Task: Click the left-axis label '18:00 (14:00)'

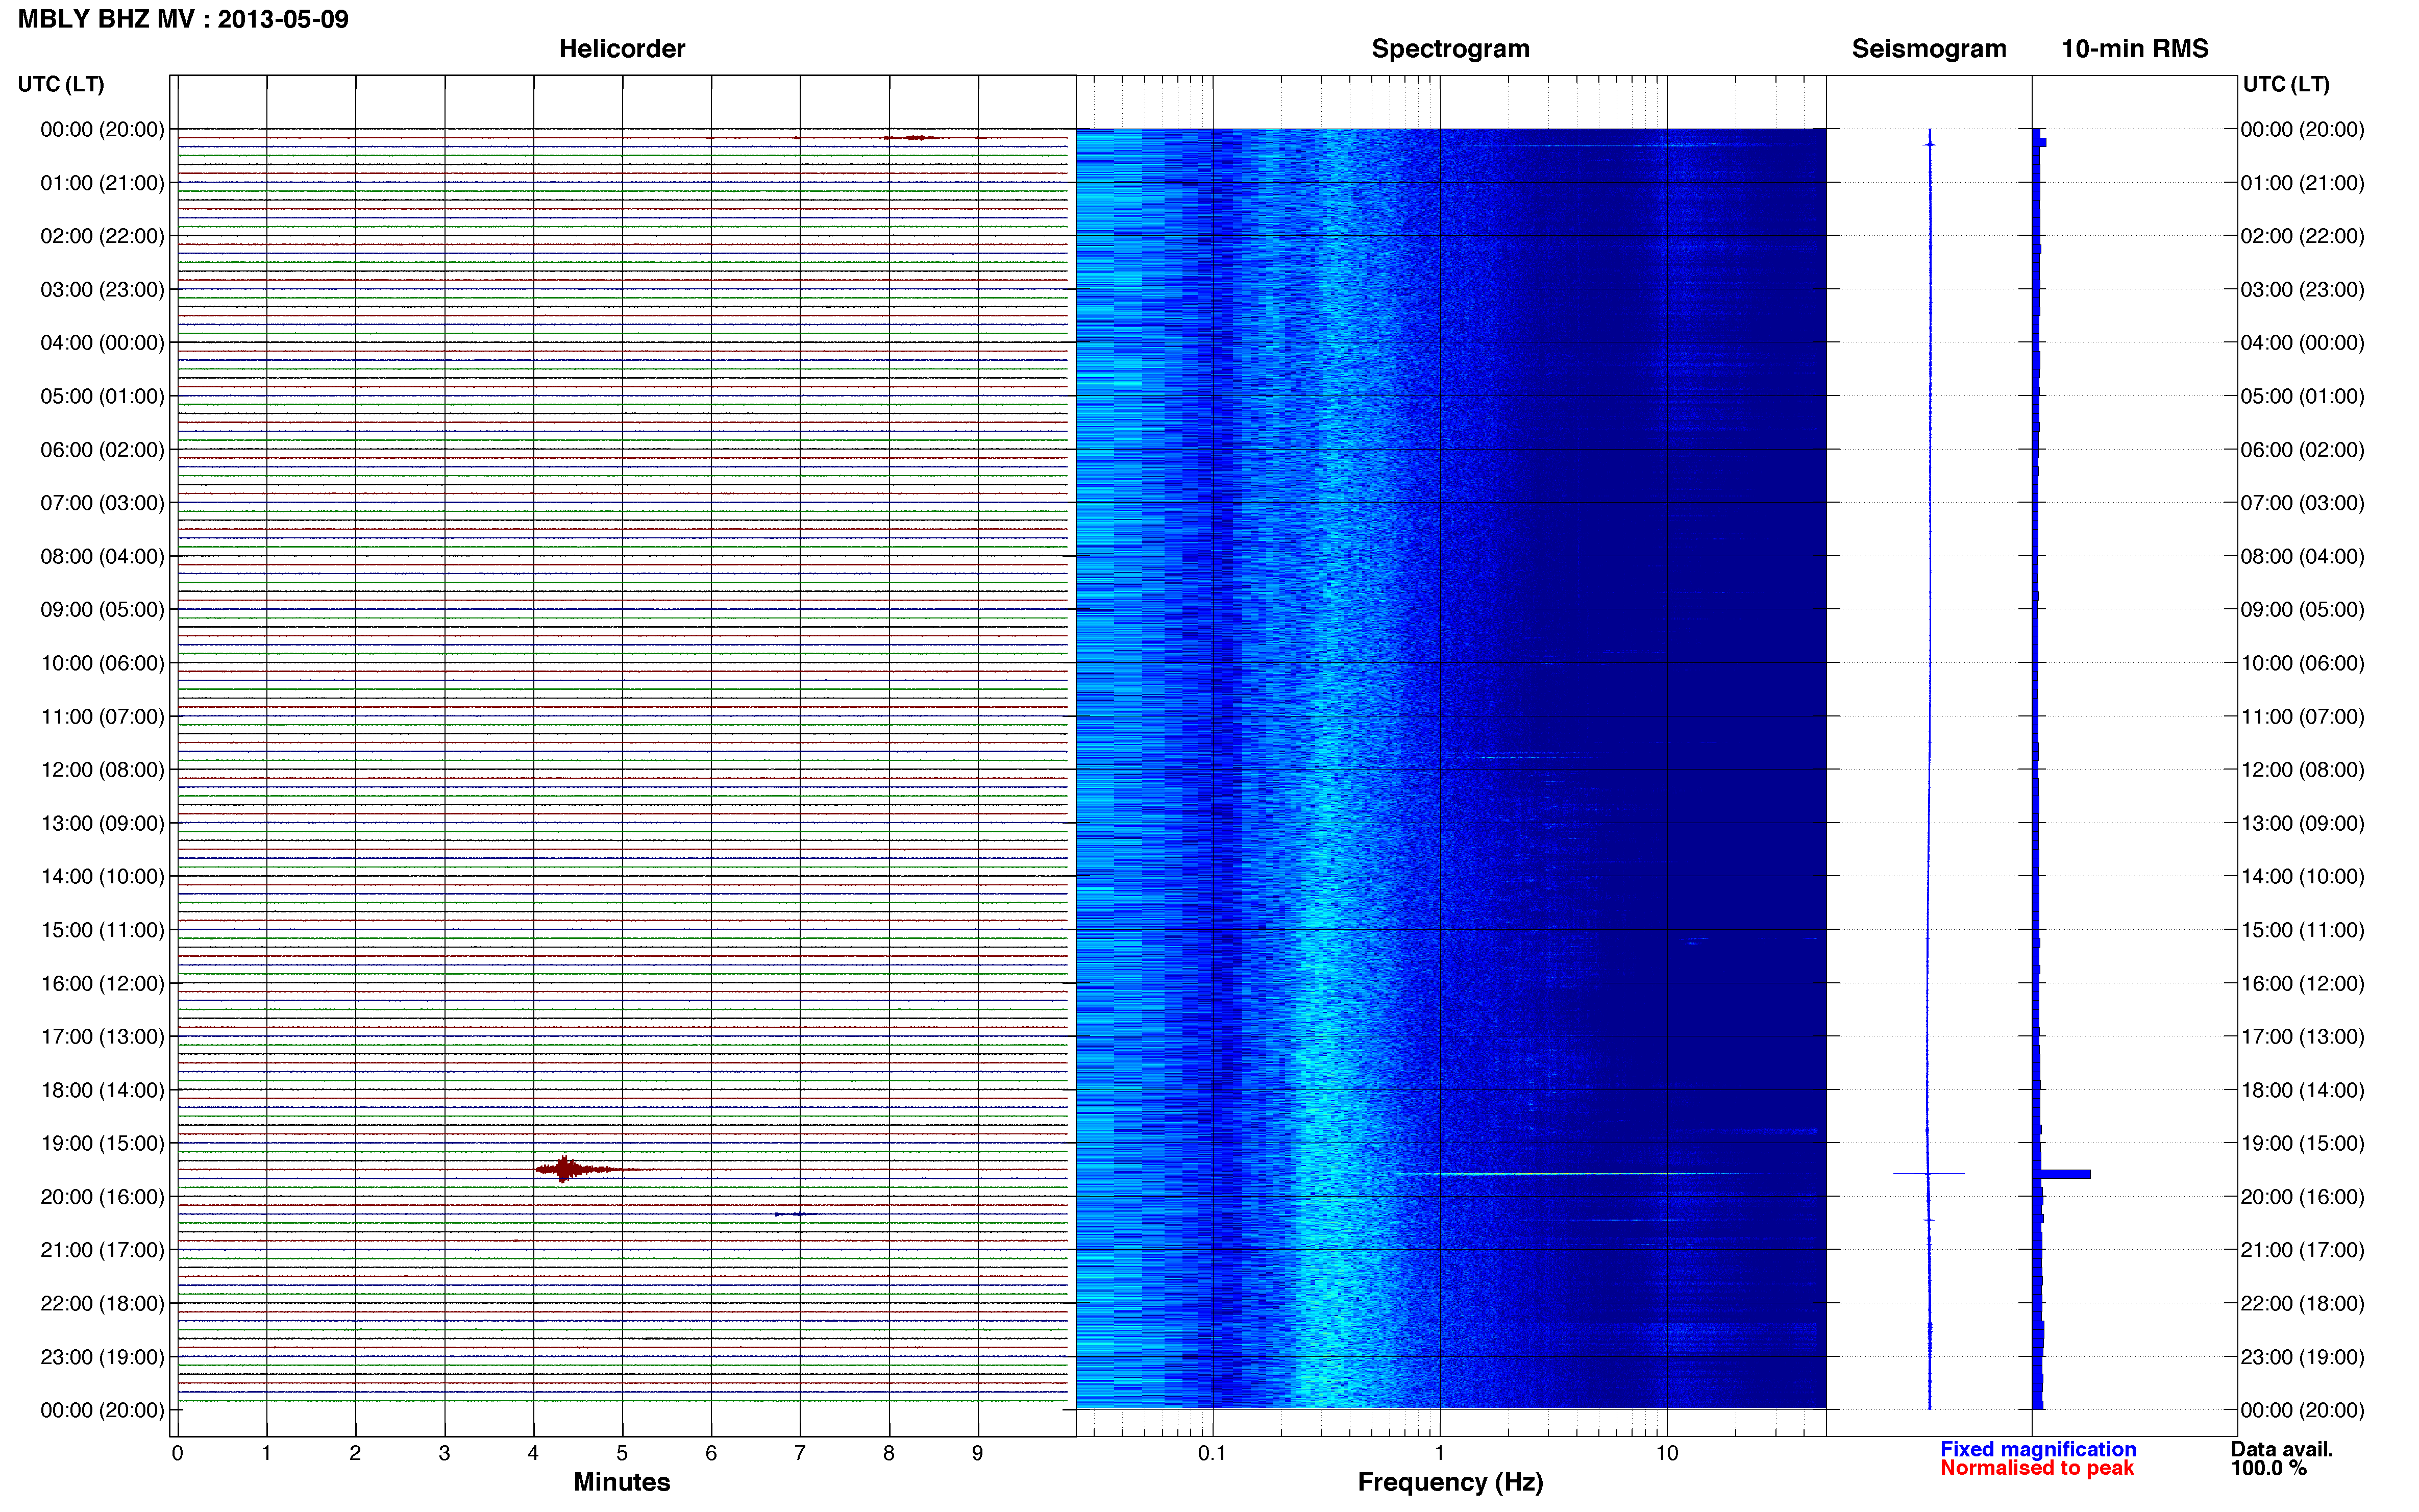Action: pyautogui.click(x=102, y=1090)
